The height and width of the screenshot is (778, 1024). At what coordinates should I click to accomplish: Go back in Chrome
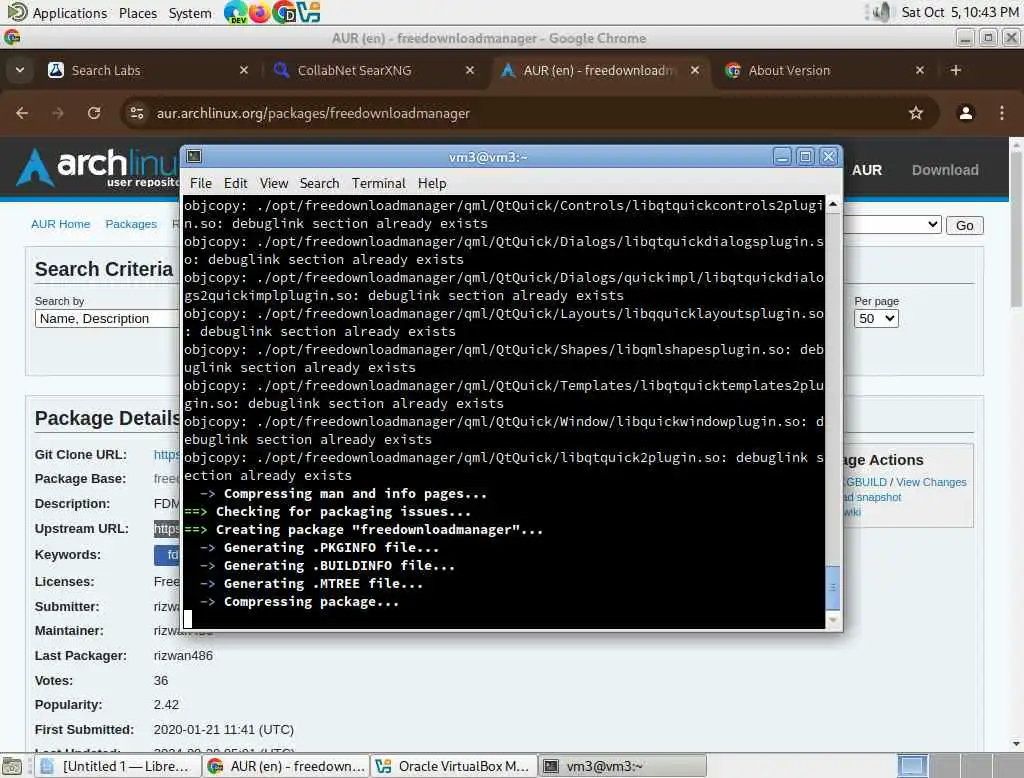coord(22,113)
